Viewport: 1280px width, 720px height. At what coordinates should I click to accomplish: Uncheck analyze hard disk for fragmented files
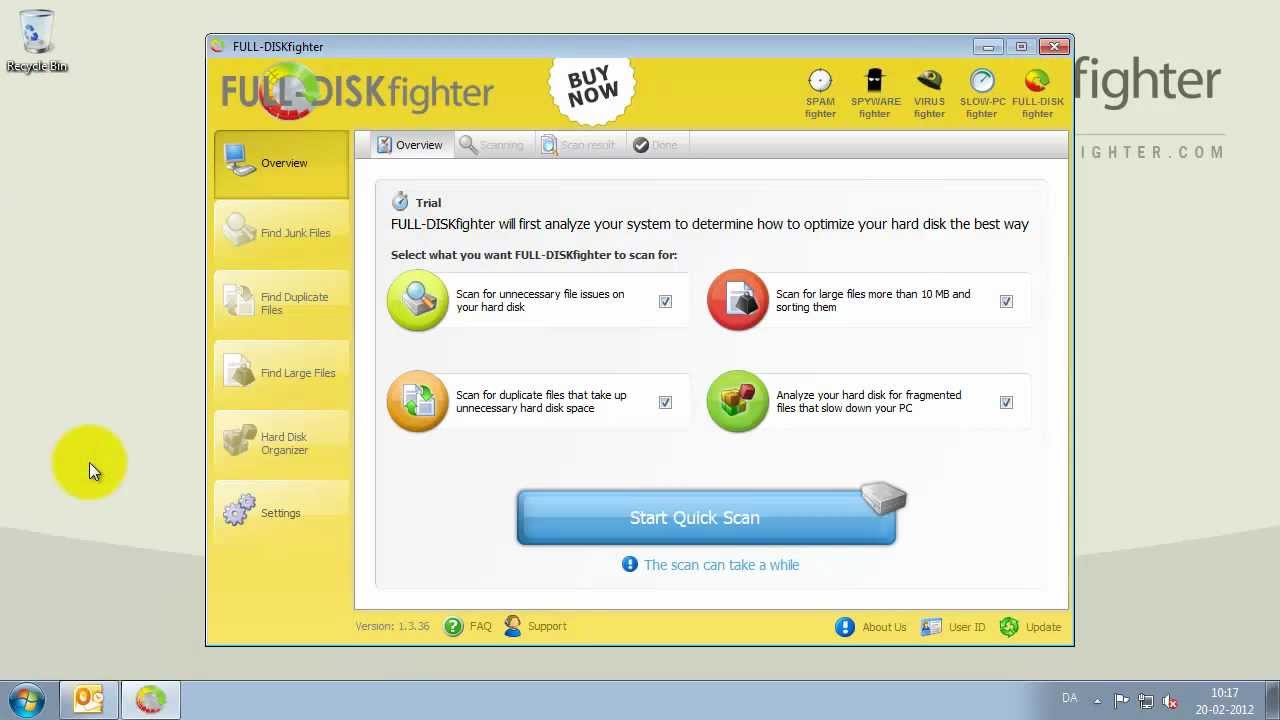click(x=1006, y=402)
